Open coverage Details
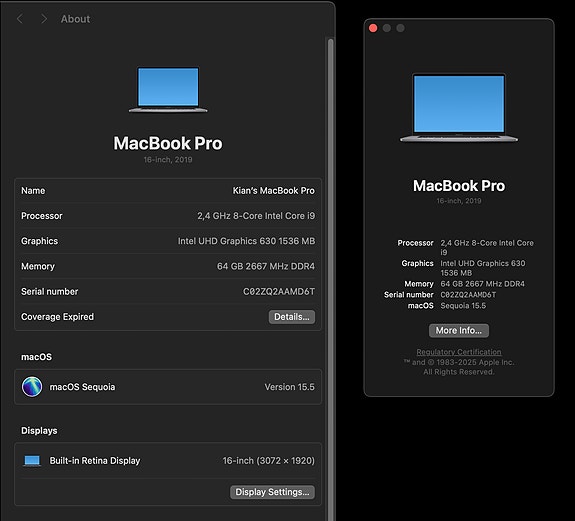Screen dimensions: 575x521 point(292,317)
